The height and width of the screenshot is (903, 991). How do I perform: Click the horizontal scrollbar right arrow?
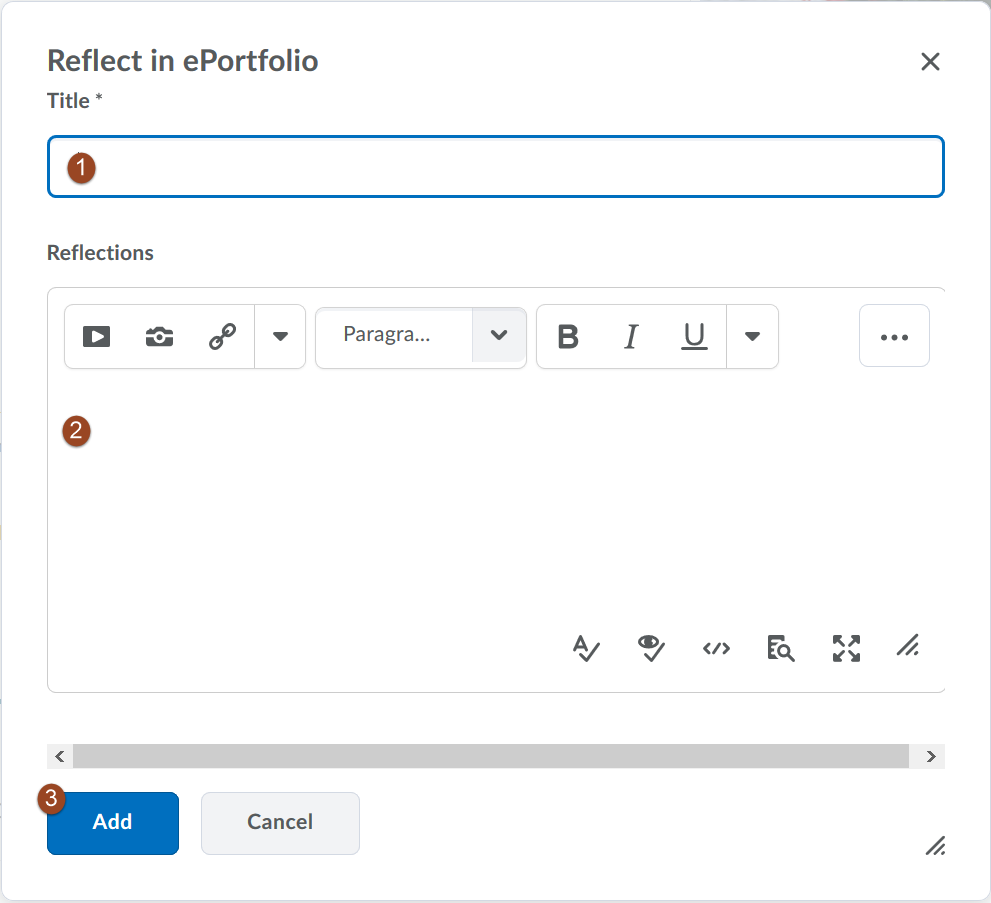(931, 757)
